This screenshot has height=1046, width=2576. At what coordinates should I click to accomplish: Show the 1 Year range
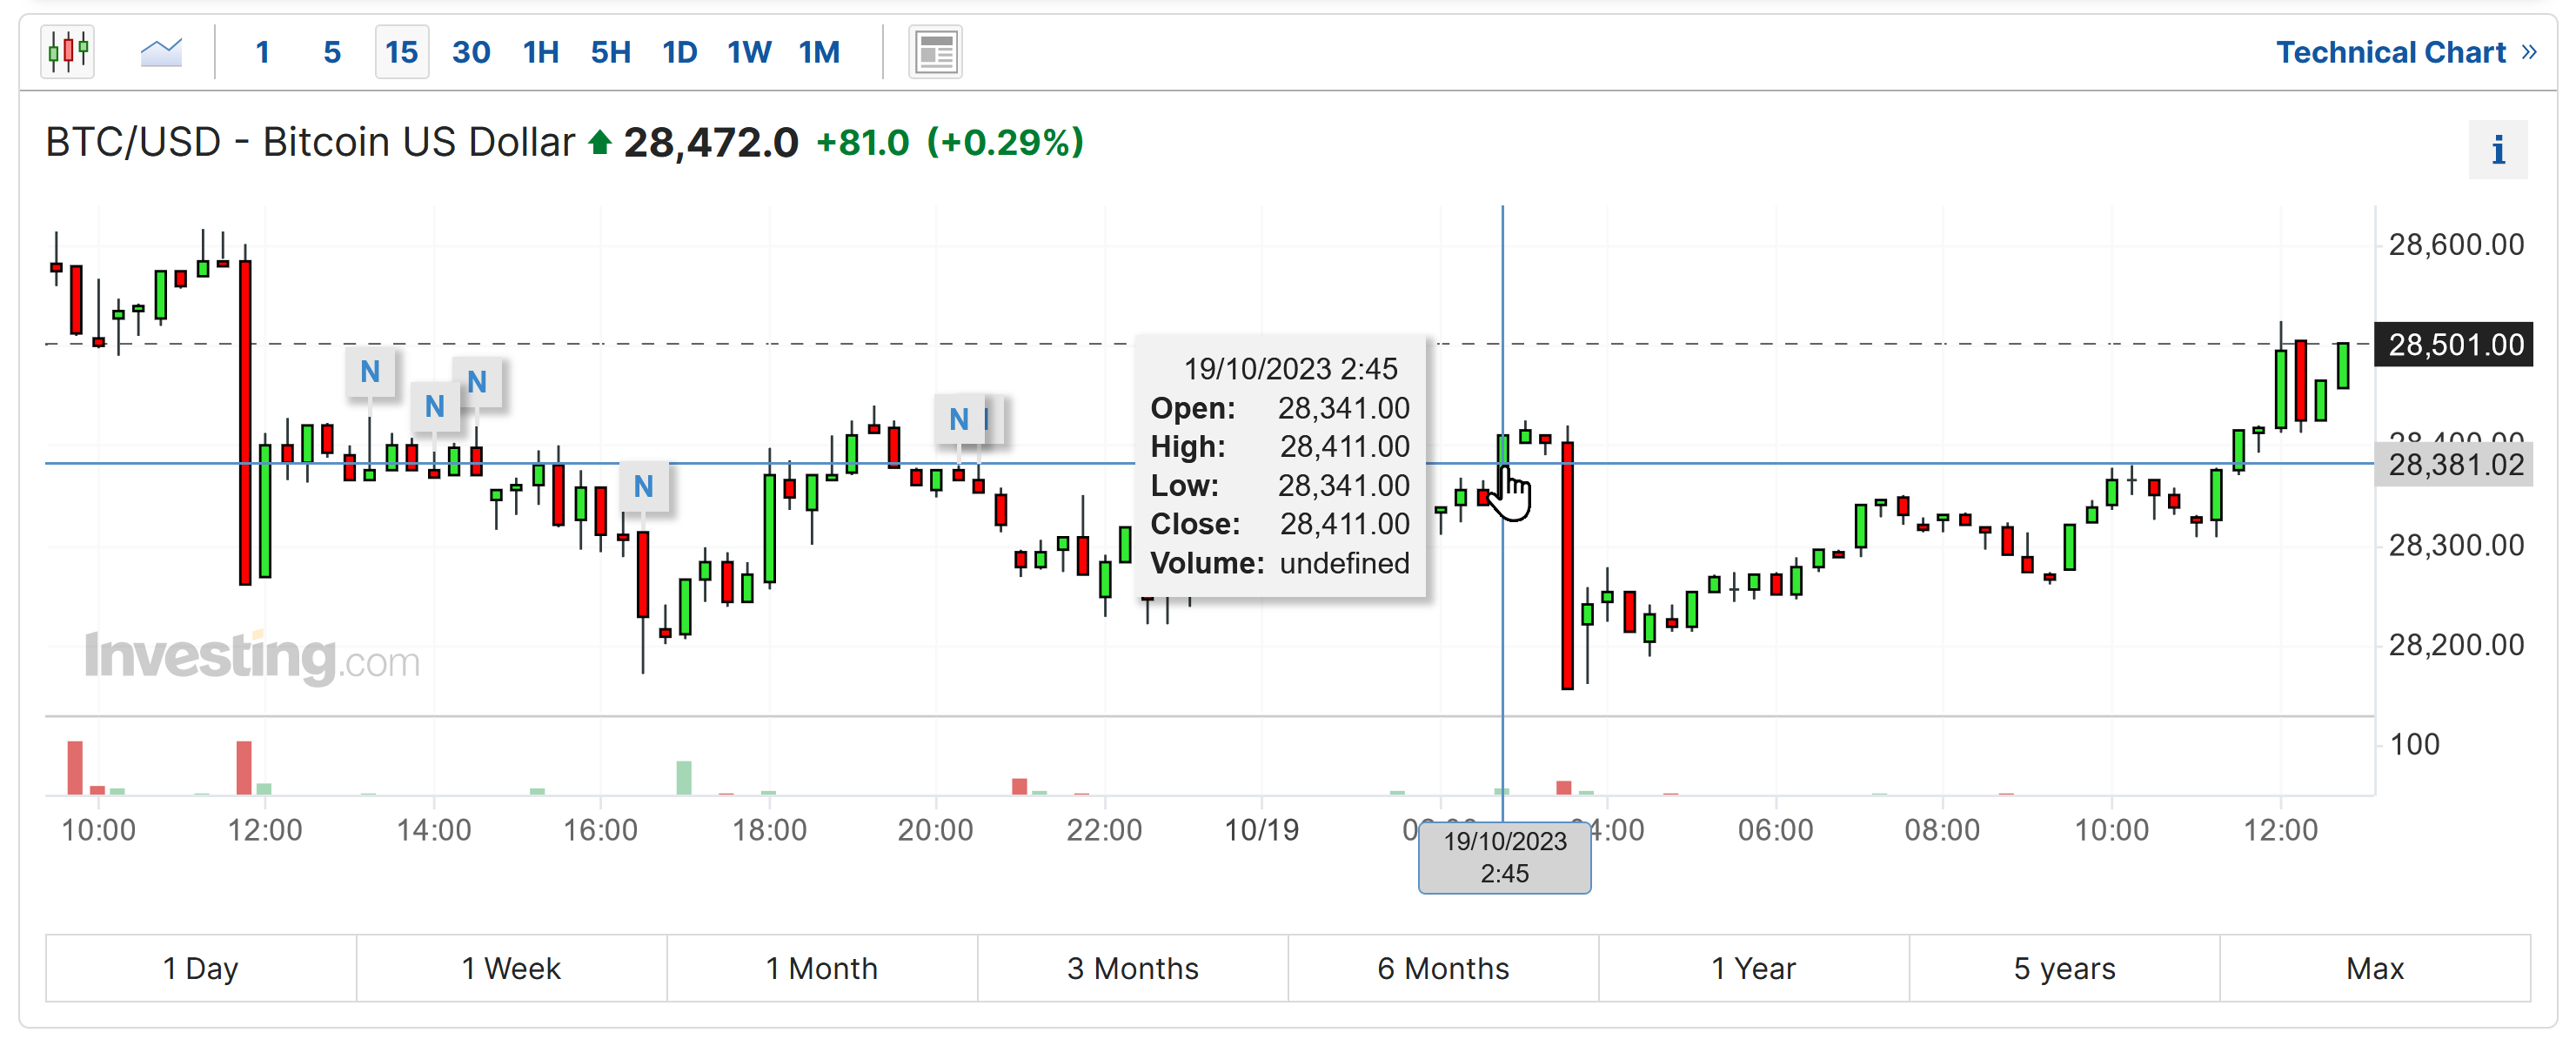[1753, 968]
